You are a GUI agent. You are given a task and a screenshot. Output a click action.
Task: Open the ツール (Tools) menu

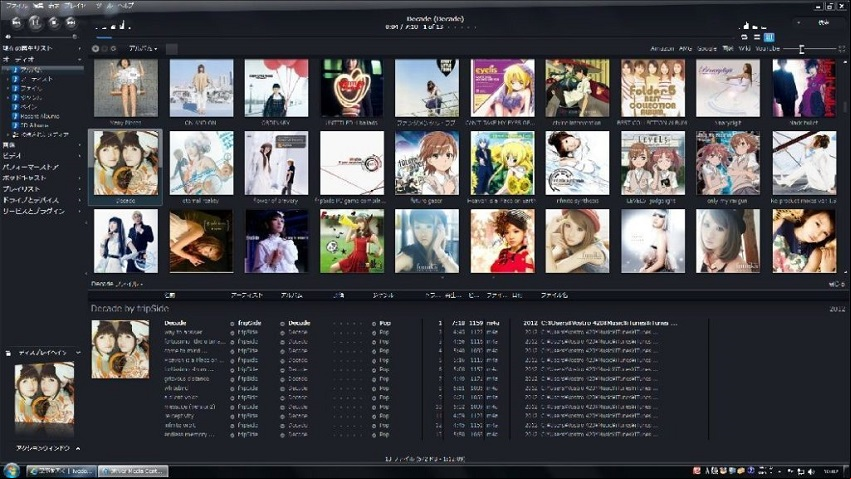click(103, 5)
